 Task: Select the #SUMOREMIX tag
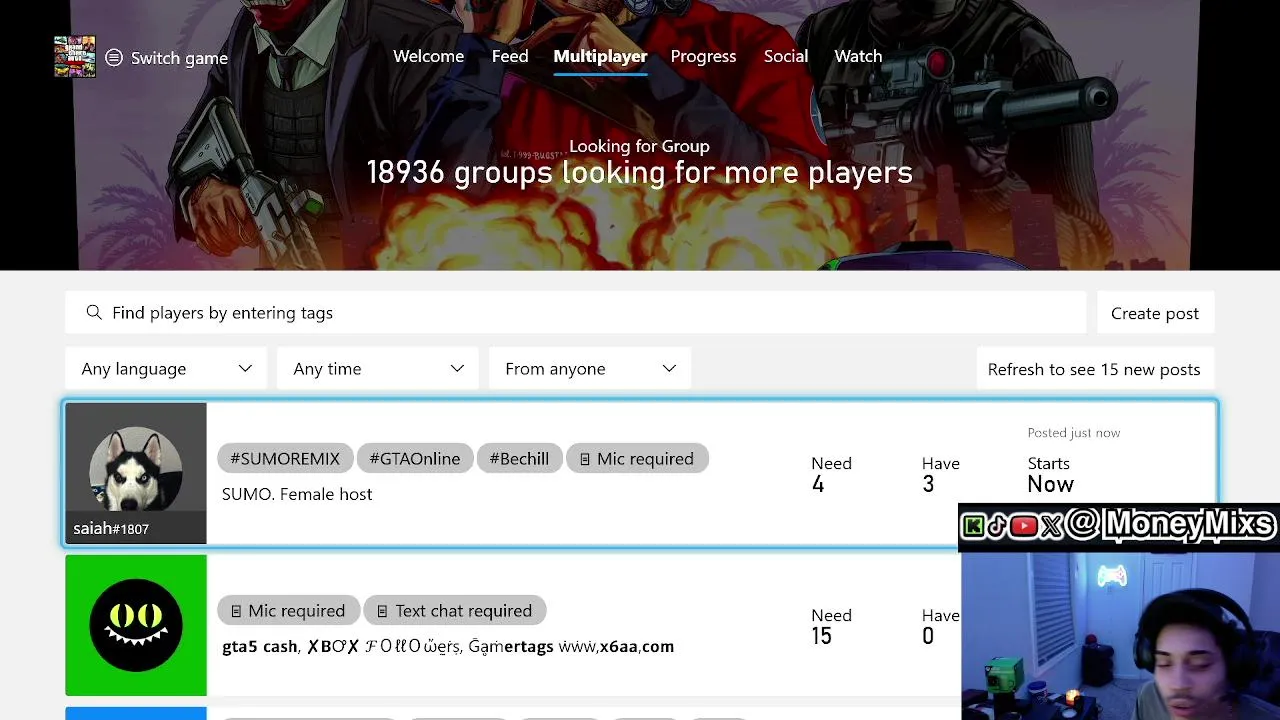285,459
